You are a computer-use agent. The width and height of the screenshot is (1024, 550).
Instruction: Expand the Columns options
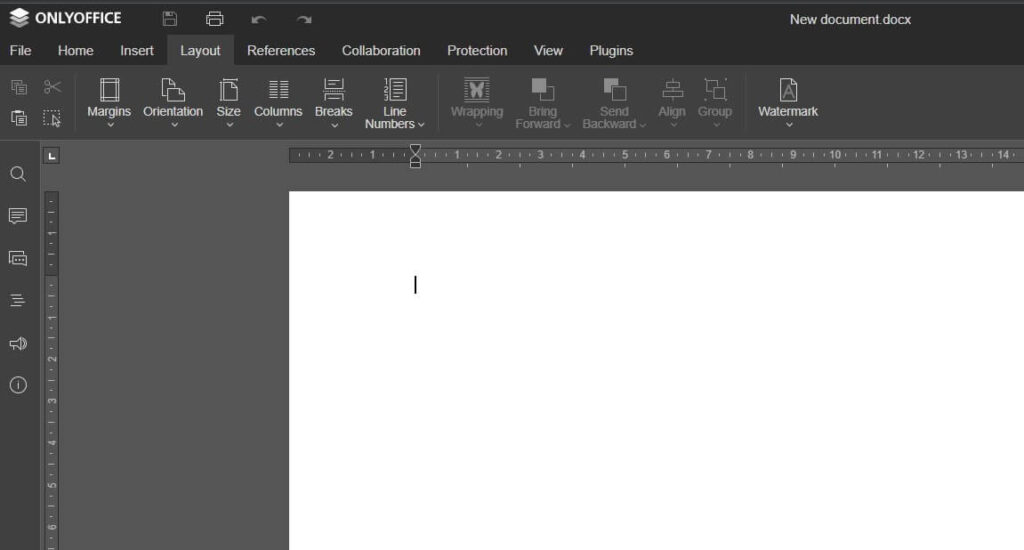278,103
